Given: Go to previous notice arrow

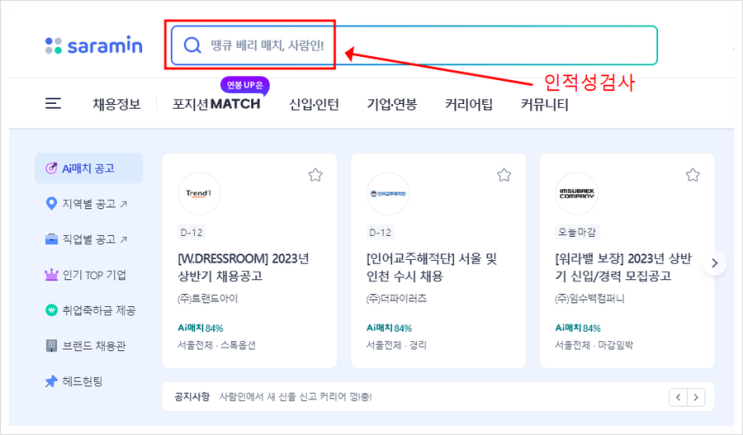Looking at the screenshot, I should 678,397.
